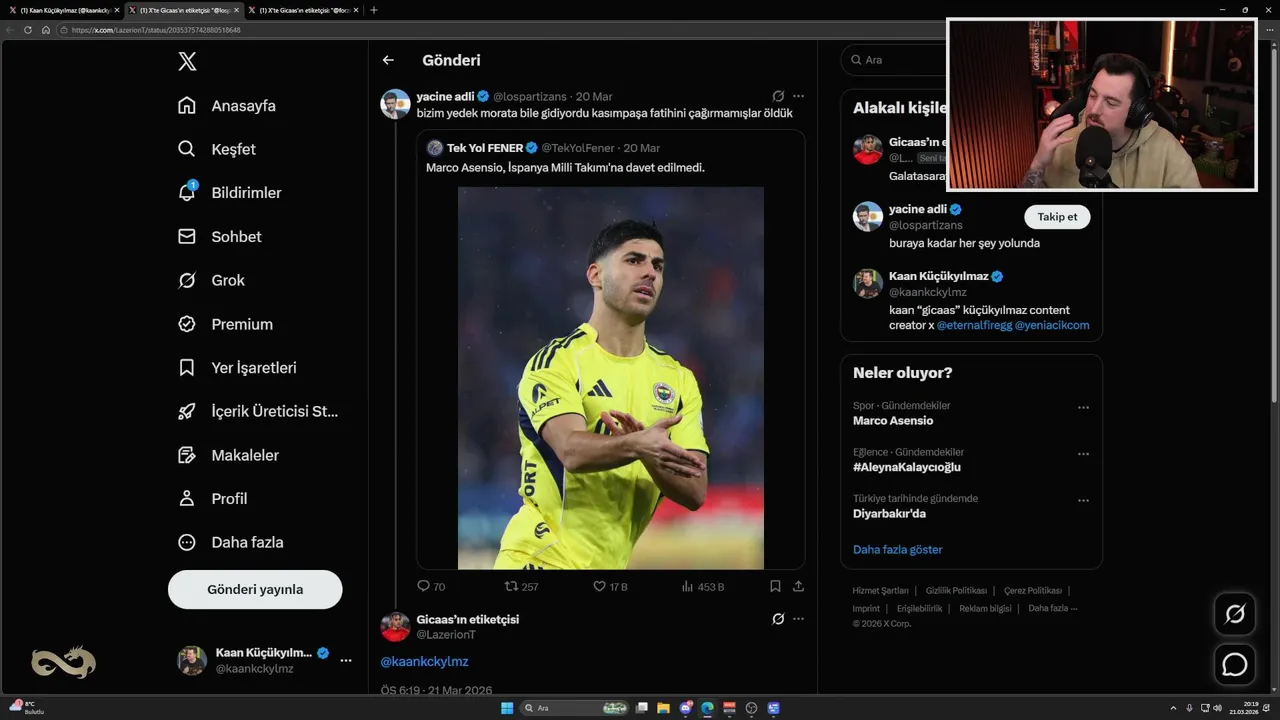1280x720 pixels.
Task: Click Gicaas'ın etiketçisi avatar on the reply
Action: coord(395,627)
